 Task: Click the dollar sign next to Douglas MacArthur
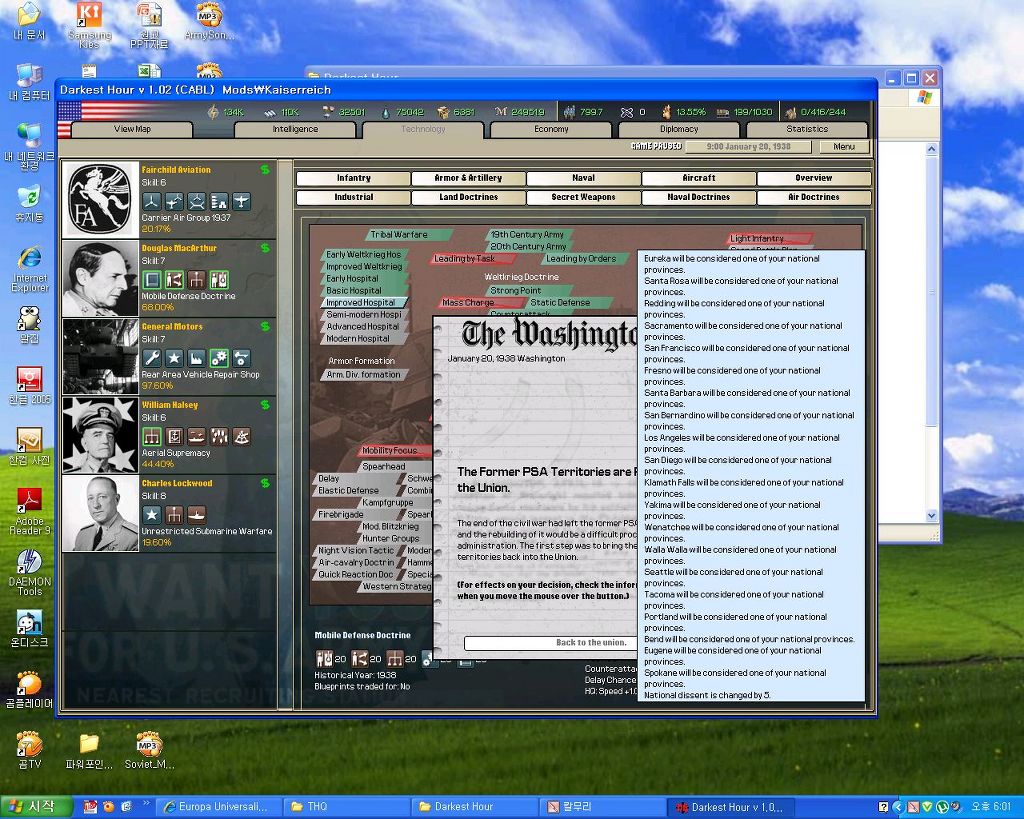point(264,248)
